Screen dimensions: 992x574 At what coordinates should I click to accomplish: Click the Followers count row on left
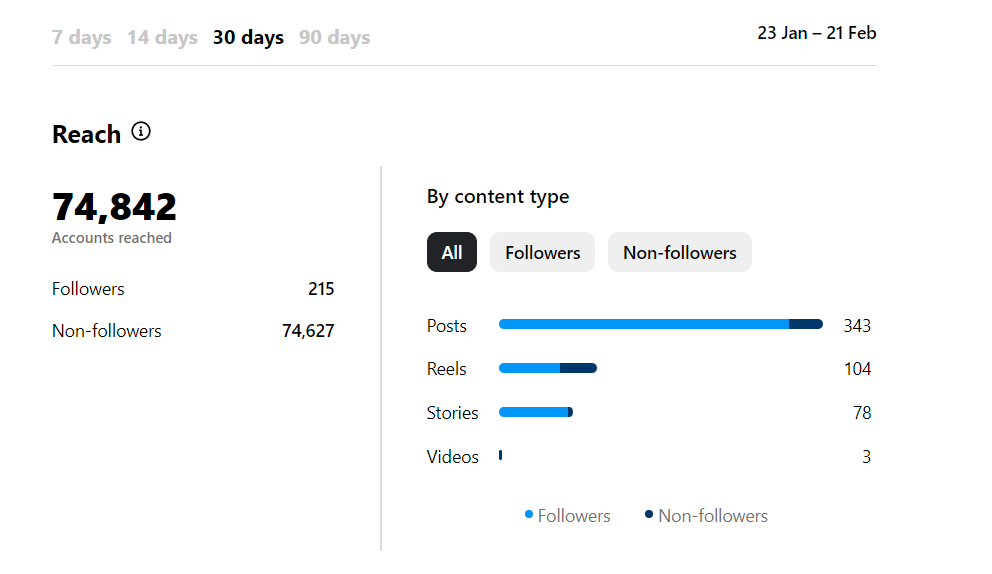pyautogui.click(x=192, y=289)
